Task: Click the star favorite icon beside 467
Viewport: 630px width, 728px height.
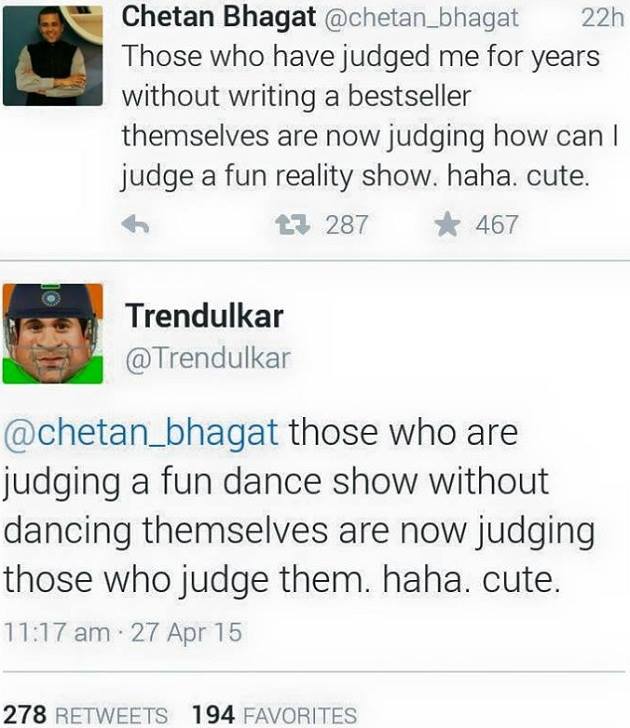Action: tap(447, 224)
